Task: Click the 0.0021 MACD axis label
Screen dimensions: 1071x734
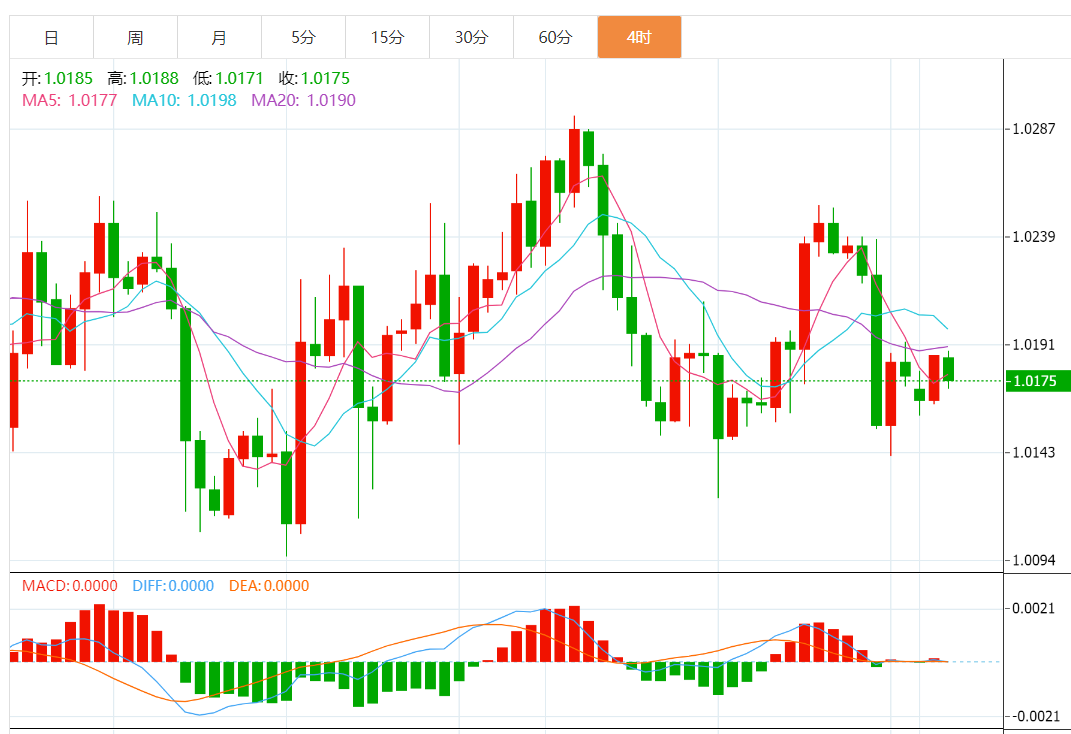Action: pos(1034,608)
